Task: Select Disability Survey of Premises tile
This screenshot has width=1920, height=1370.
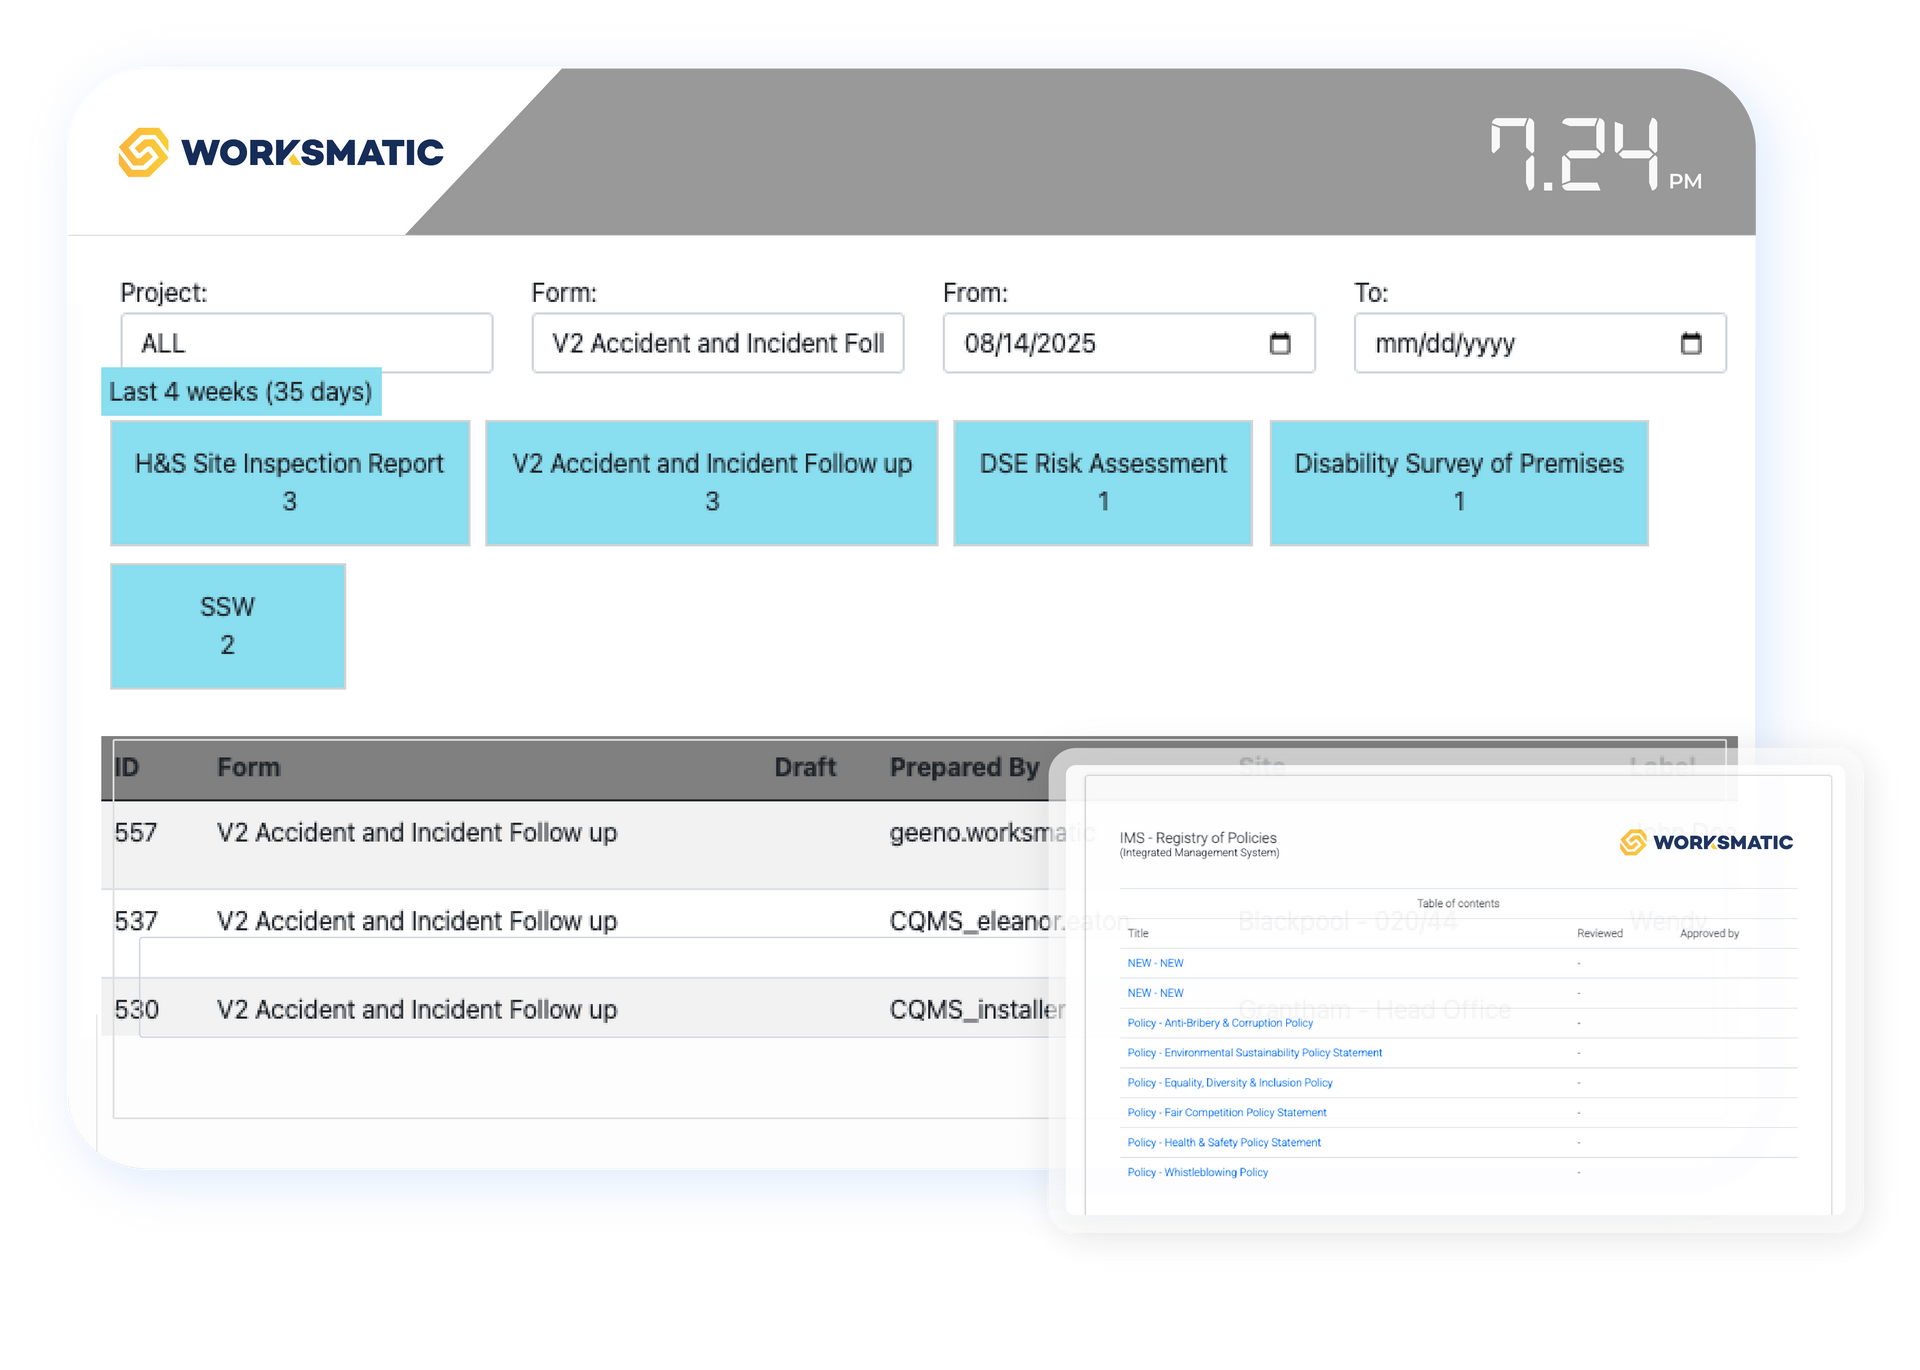Action: click(1458, 482)
